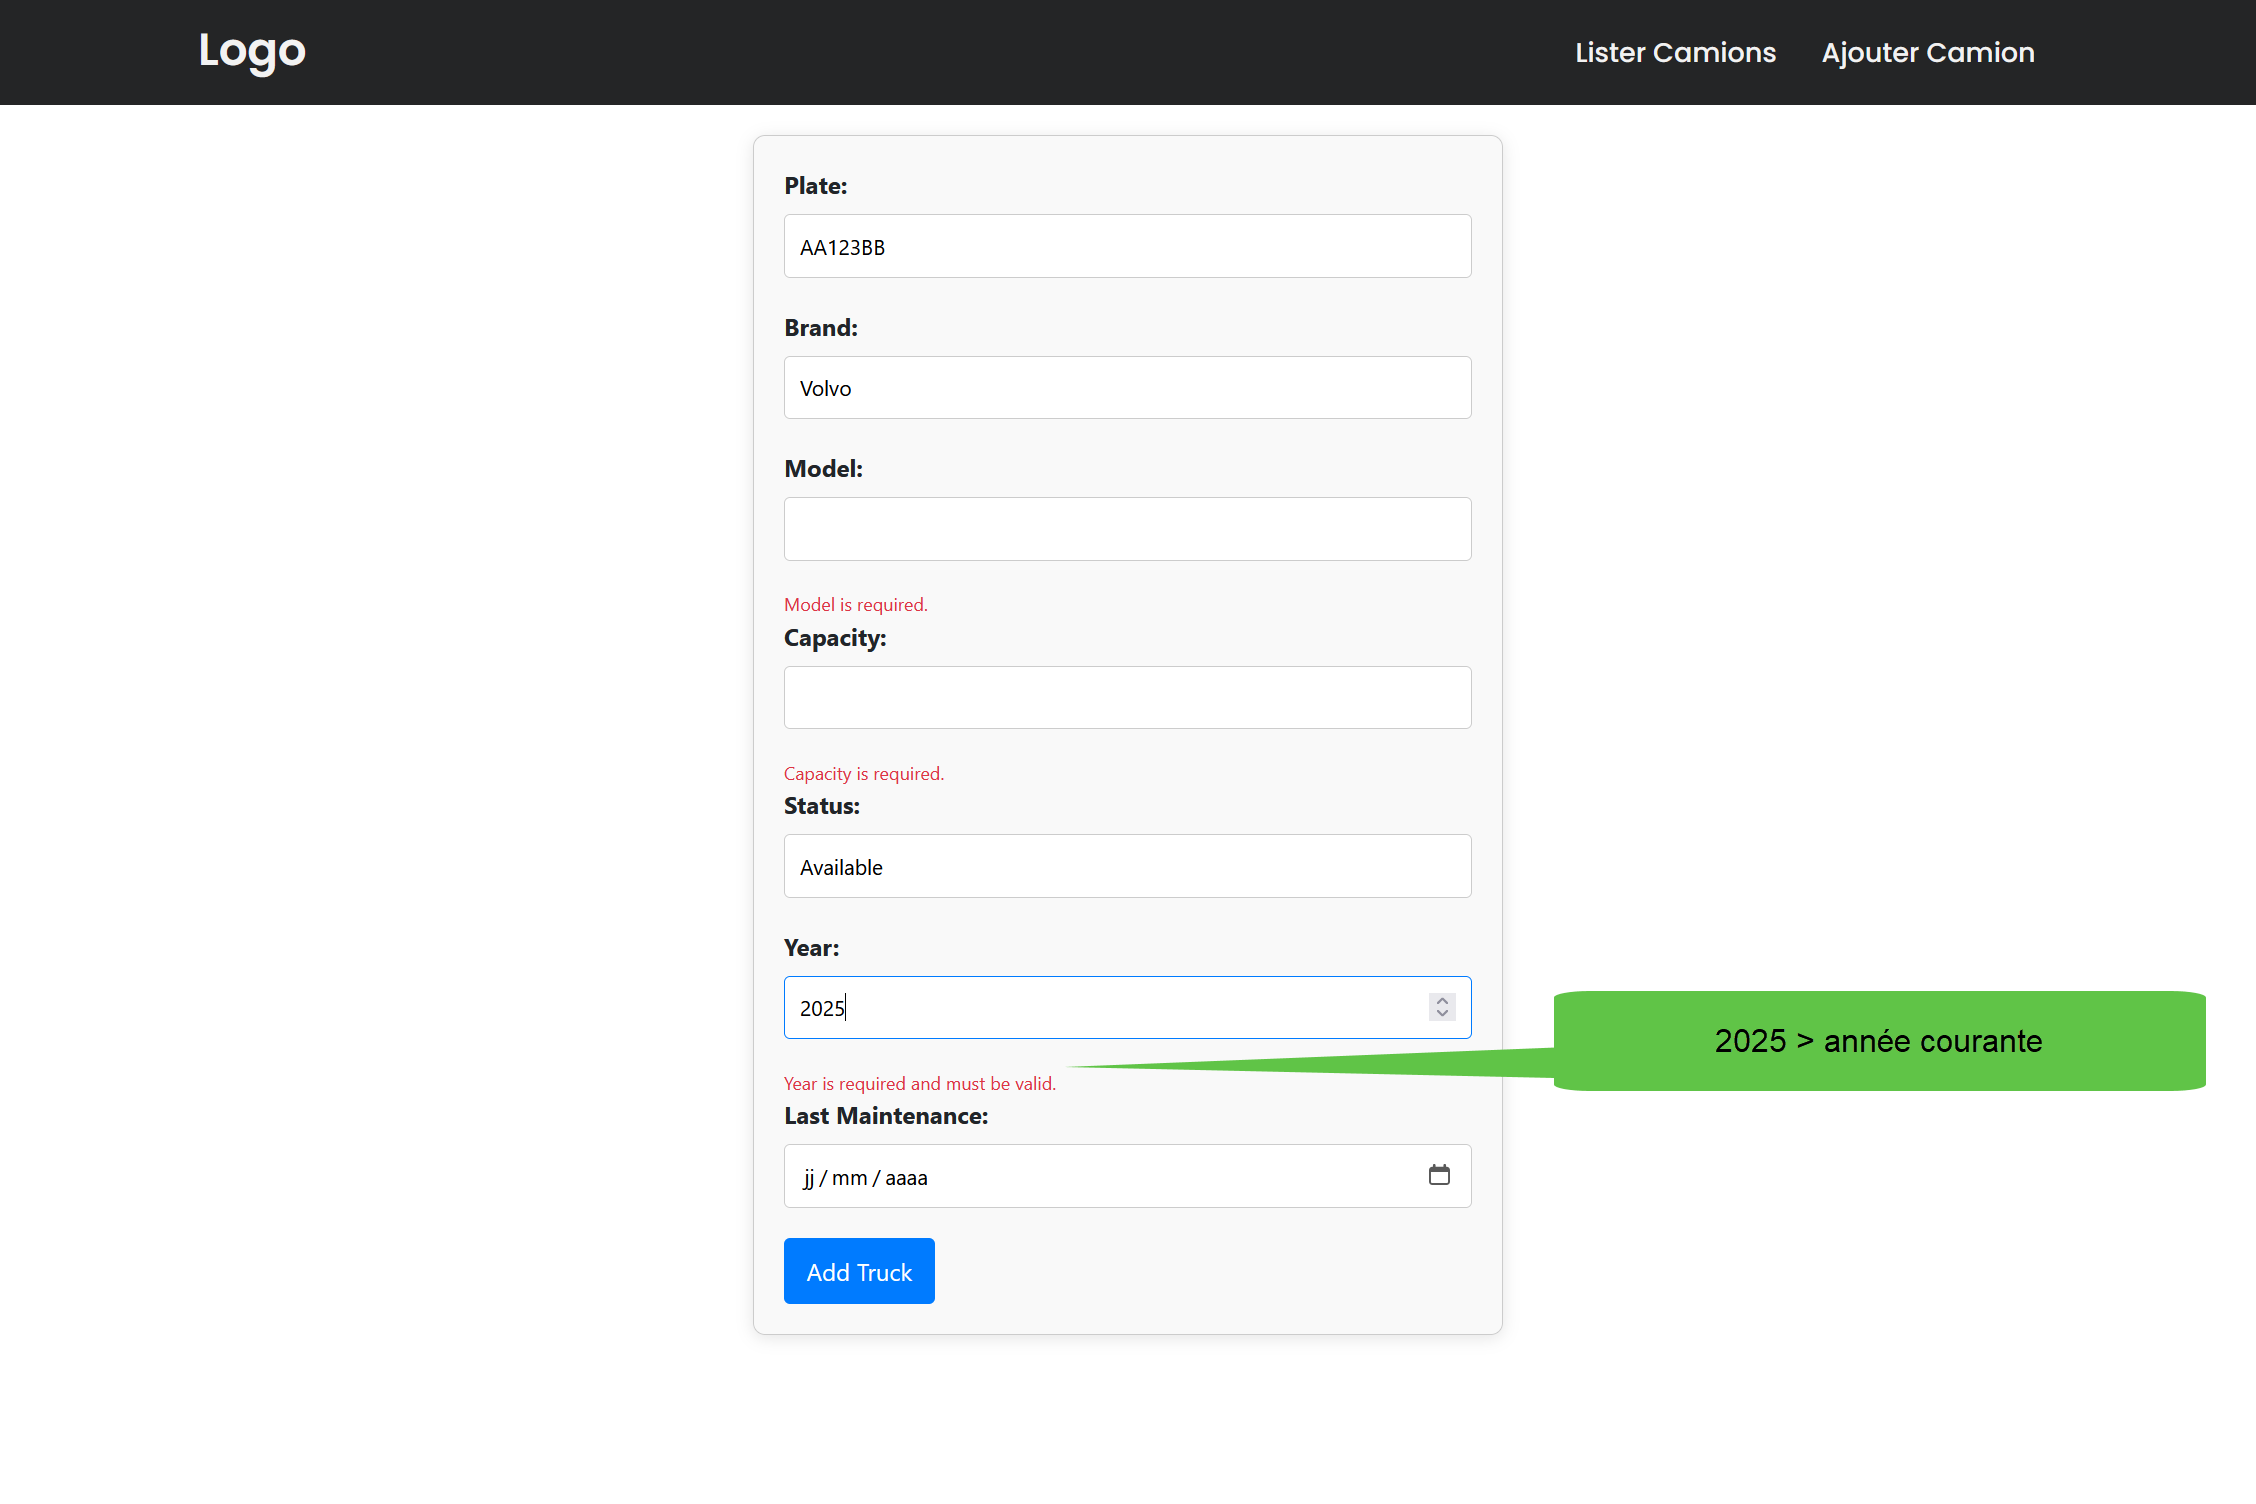Open the Last Maintenance calendar picker icon
Screen dimensions: 2256x1504
coord(1439,1175)
